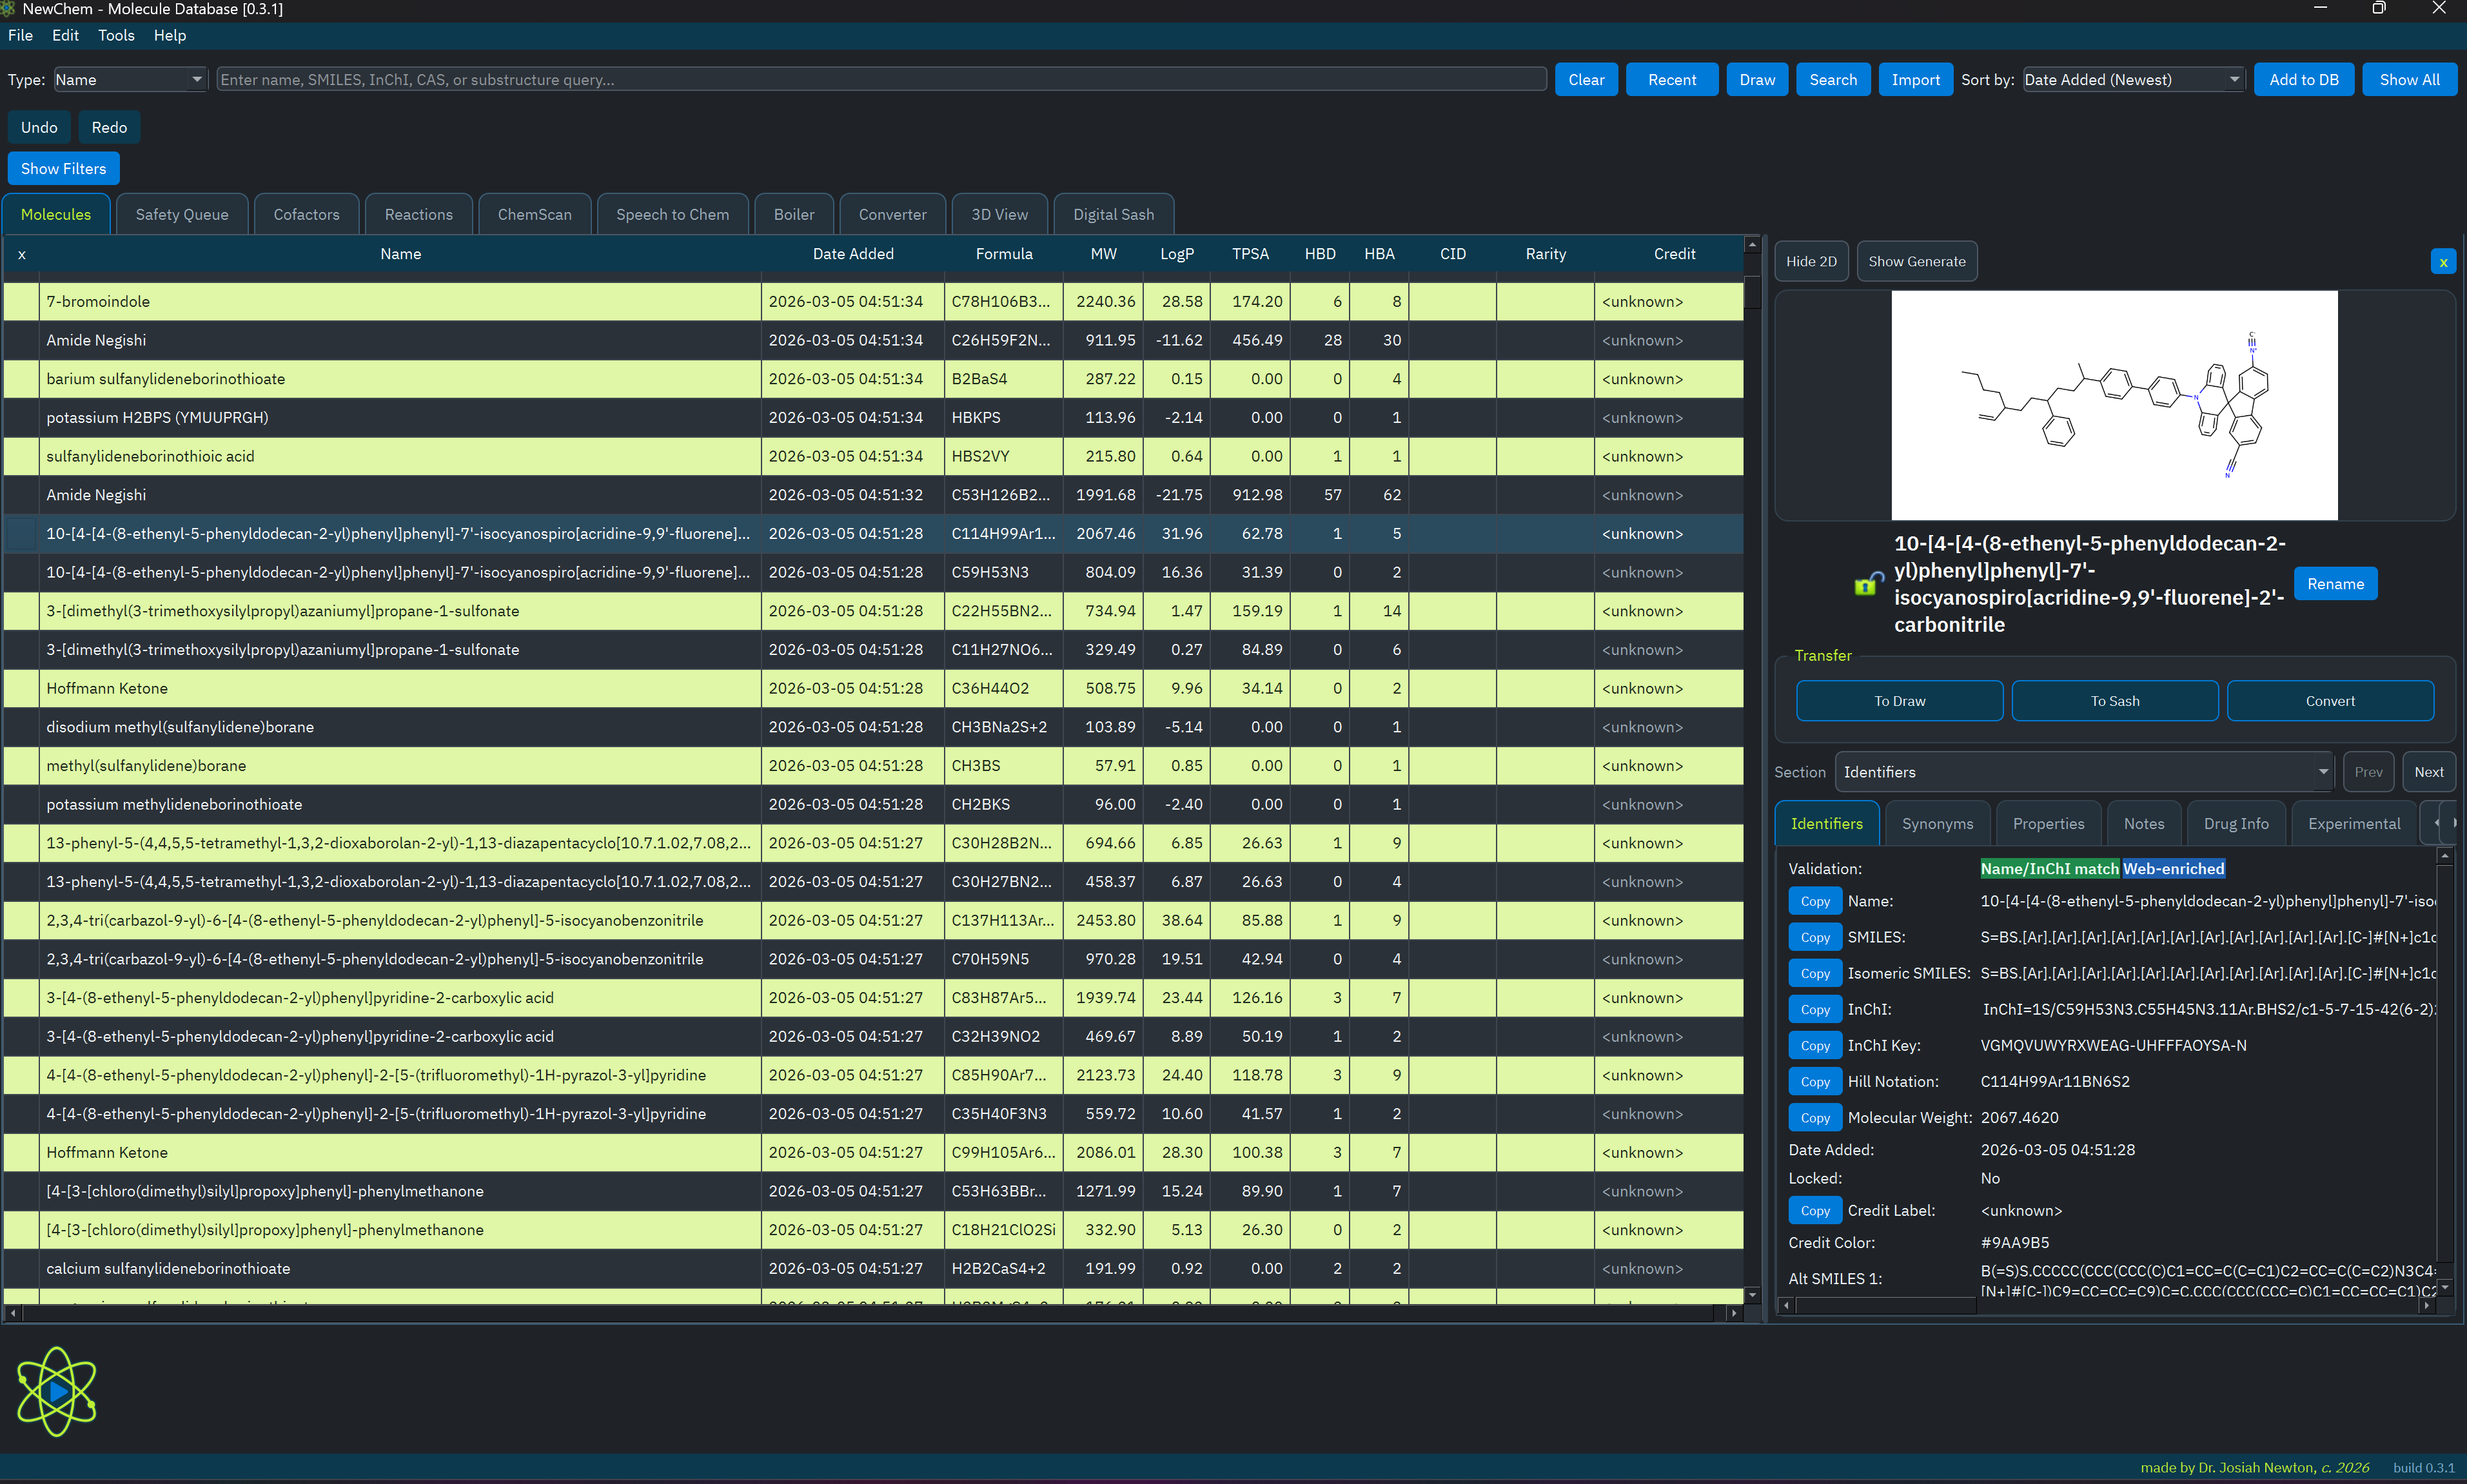Click the table horizontal scrollbar right arrow
Image resolution: width=2467 pixels, height=1484 pixels.
[x=1734, y=1313]
